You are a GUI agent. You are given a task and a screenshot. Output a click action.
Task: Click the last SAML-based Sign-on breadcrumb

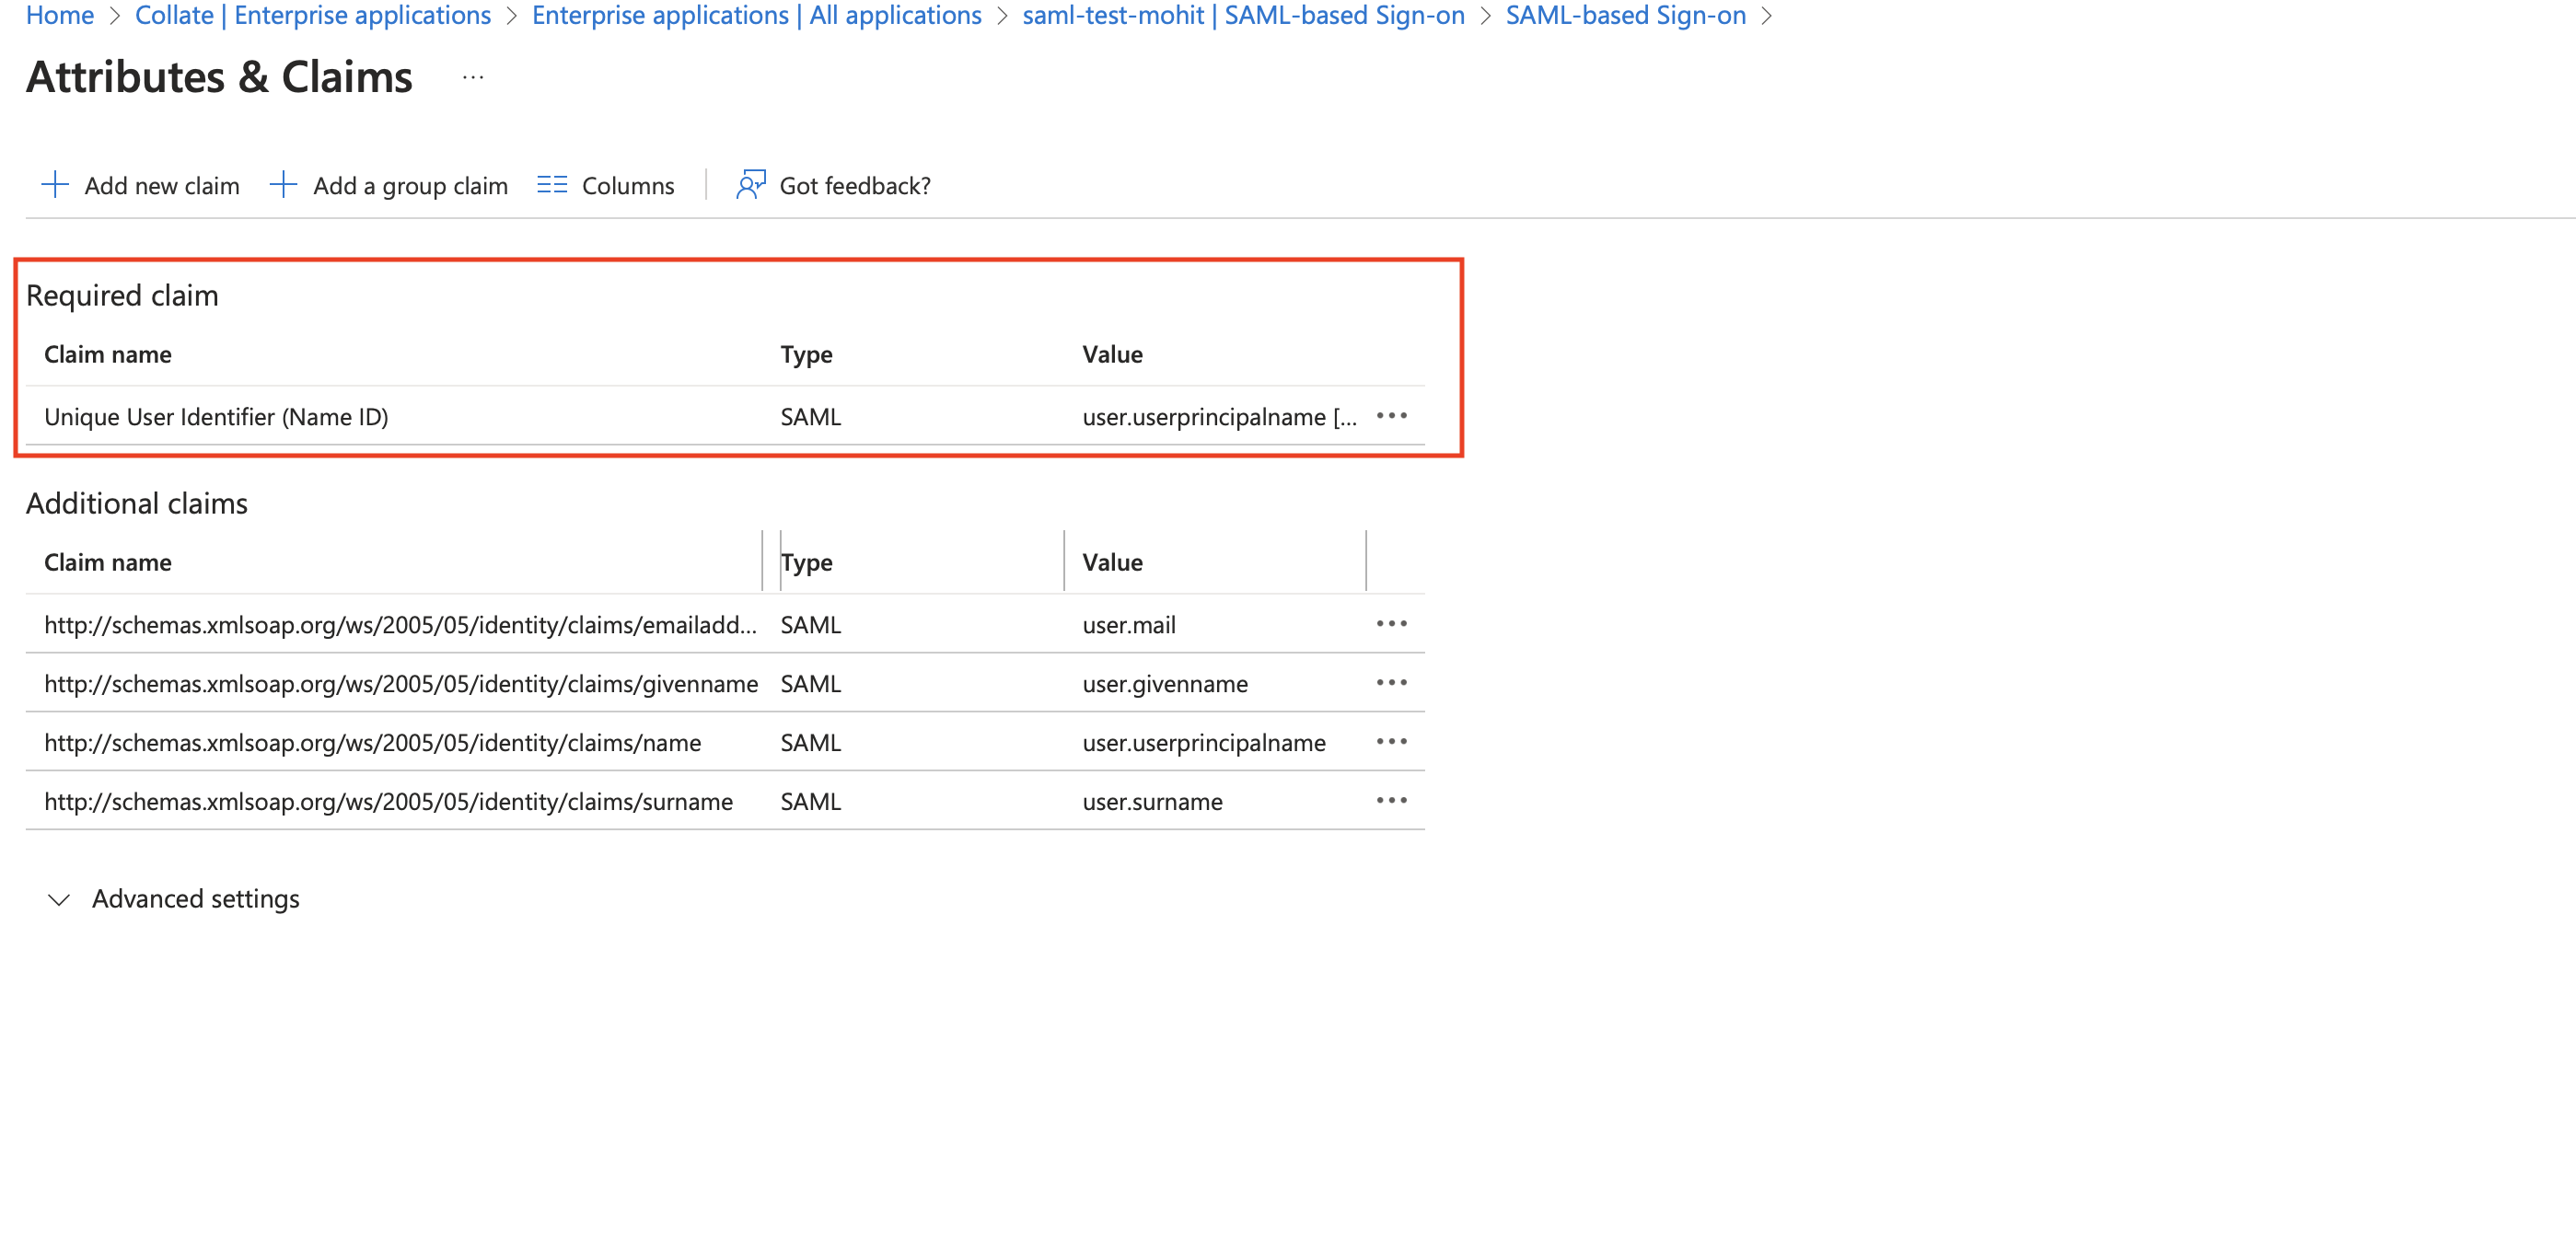[x=1625, y=16]
